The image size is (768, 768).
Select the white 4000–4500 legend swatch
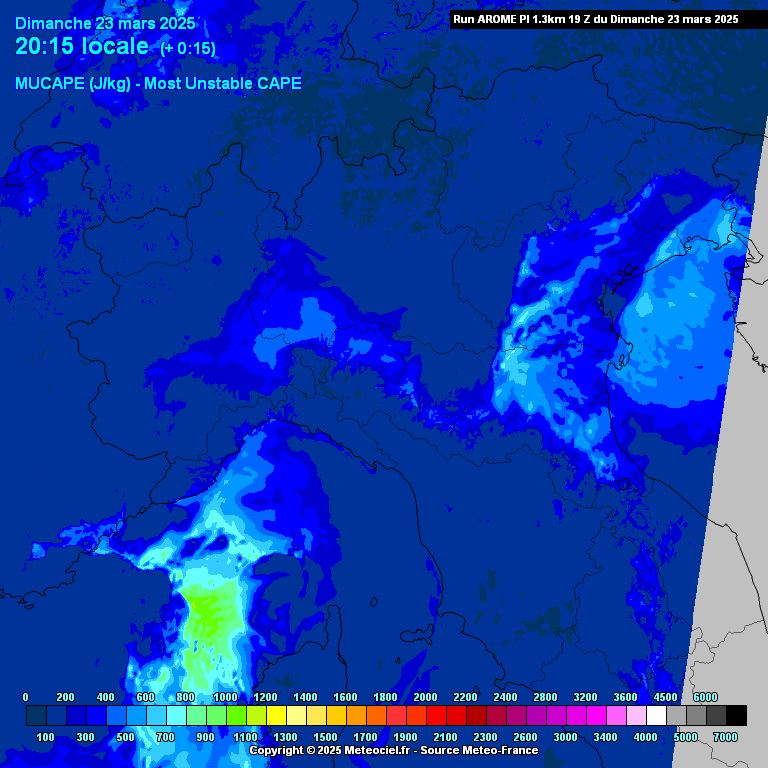tap(656, 716)
